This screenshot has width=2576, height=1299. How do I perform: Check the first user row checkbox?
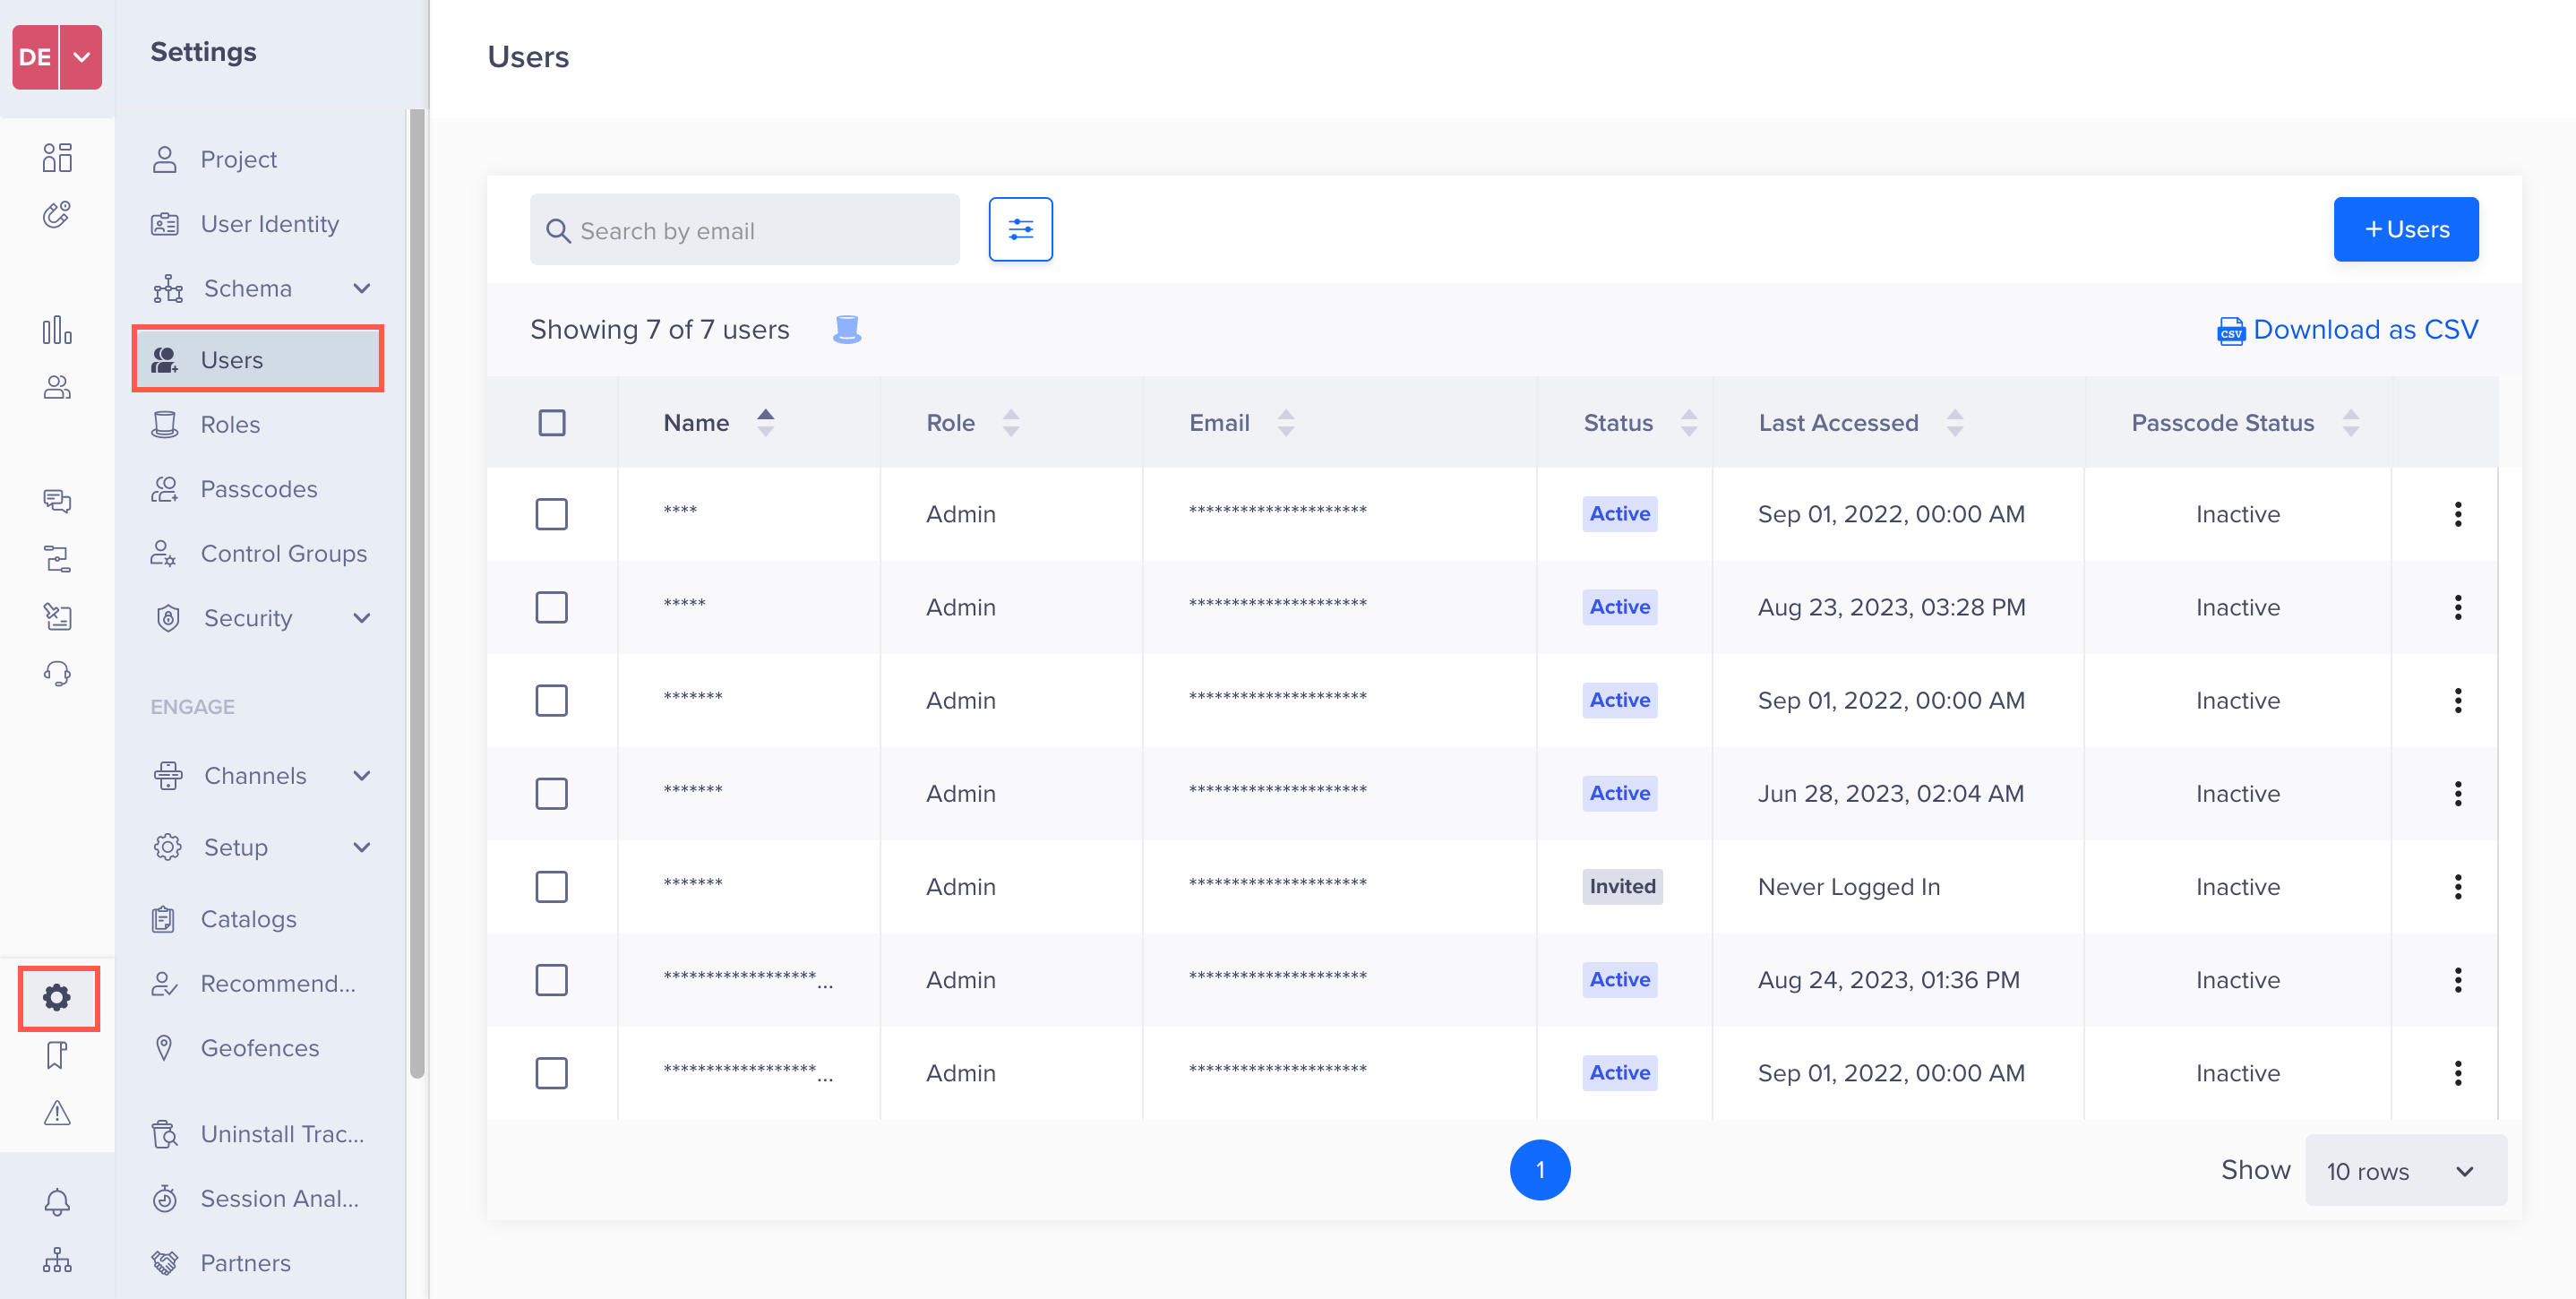[x=551, y=514]
